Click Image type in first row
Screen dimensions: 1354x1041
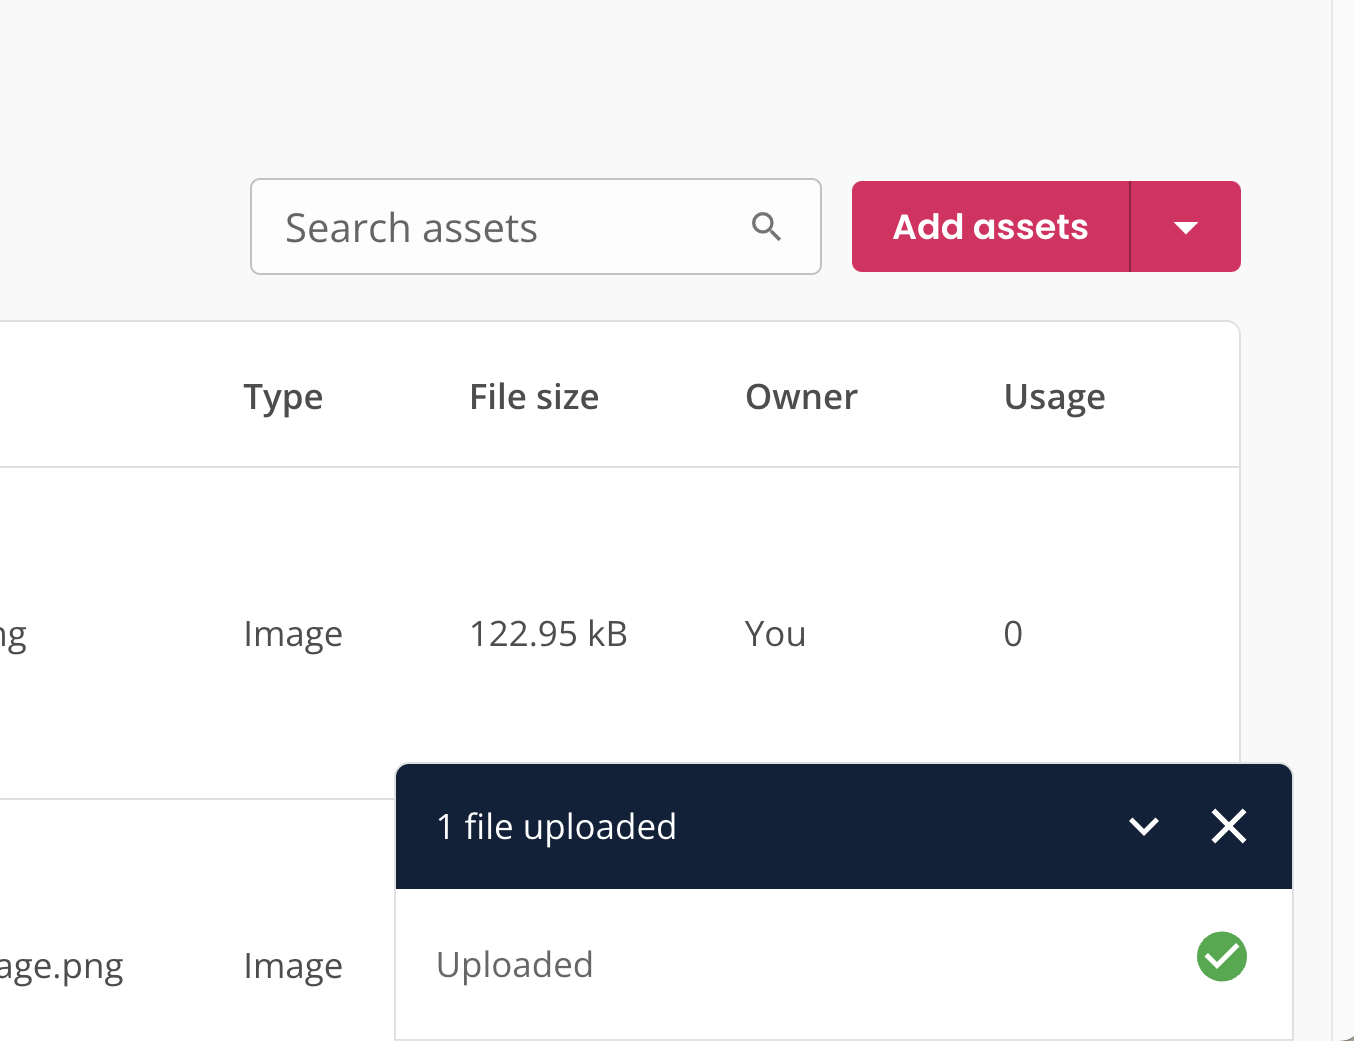click(x=293, y=635)
